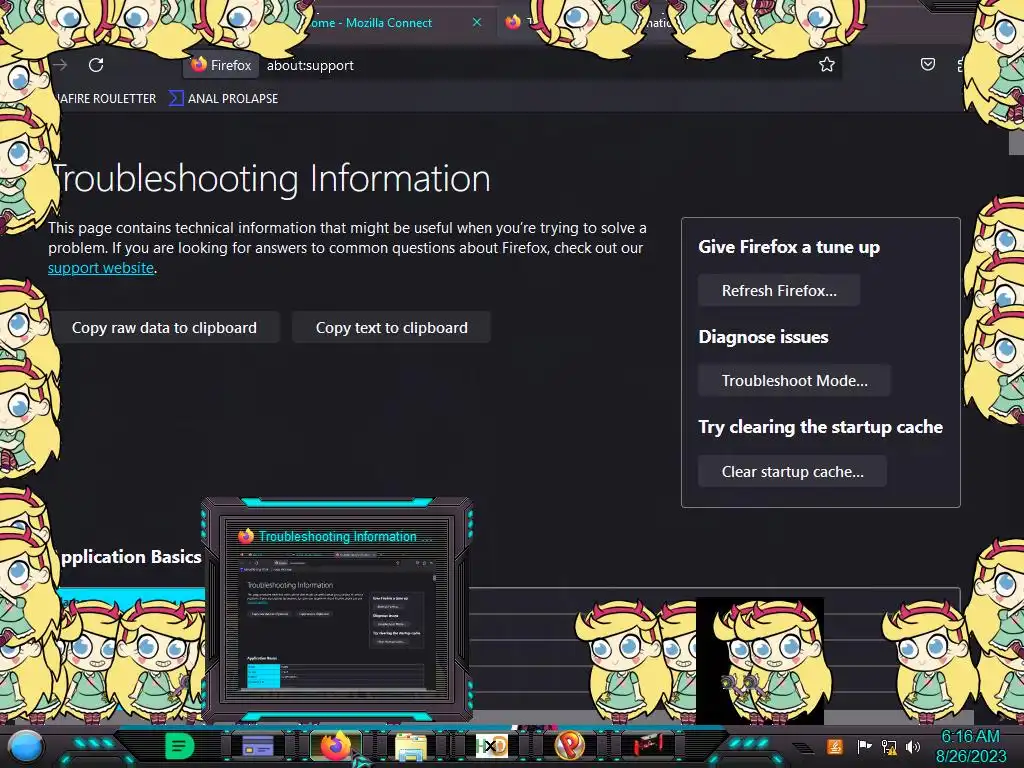The width and height of the screenshot is (1024, 768).
Task: Click the network tray icon
Action: [889, 746]
